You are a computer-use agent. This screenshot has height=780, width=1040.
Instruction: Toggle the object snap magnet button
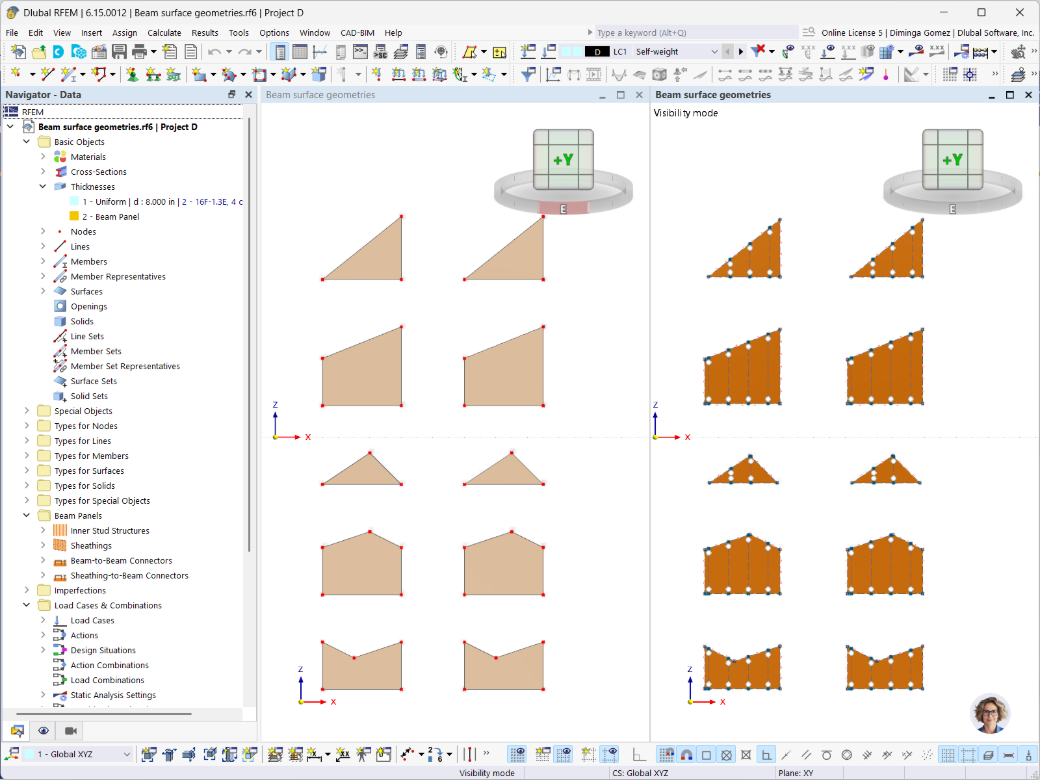(x=686, y=754)
